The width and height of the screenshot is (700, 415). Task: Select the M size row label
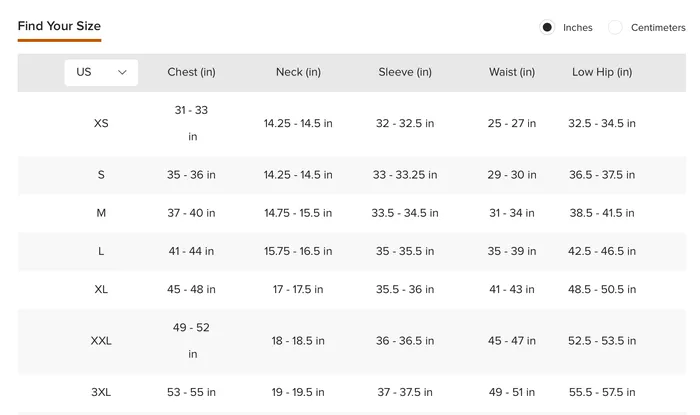pos(101,213)
